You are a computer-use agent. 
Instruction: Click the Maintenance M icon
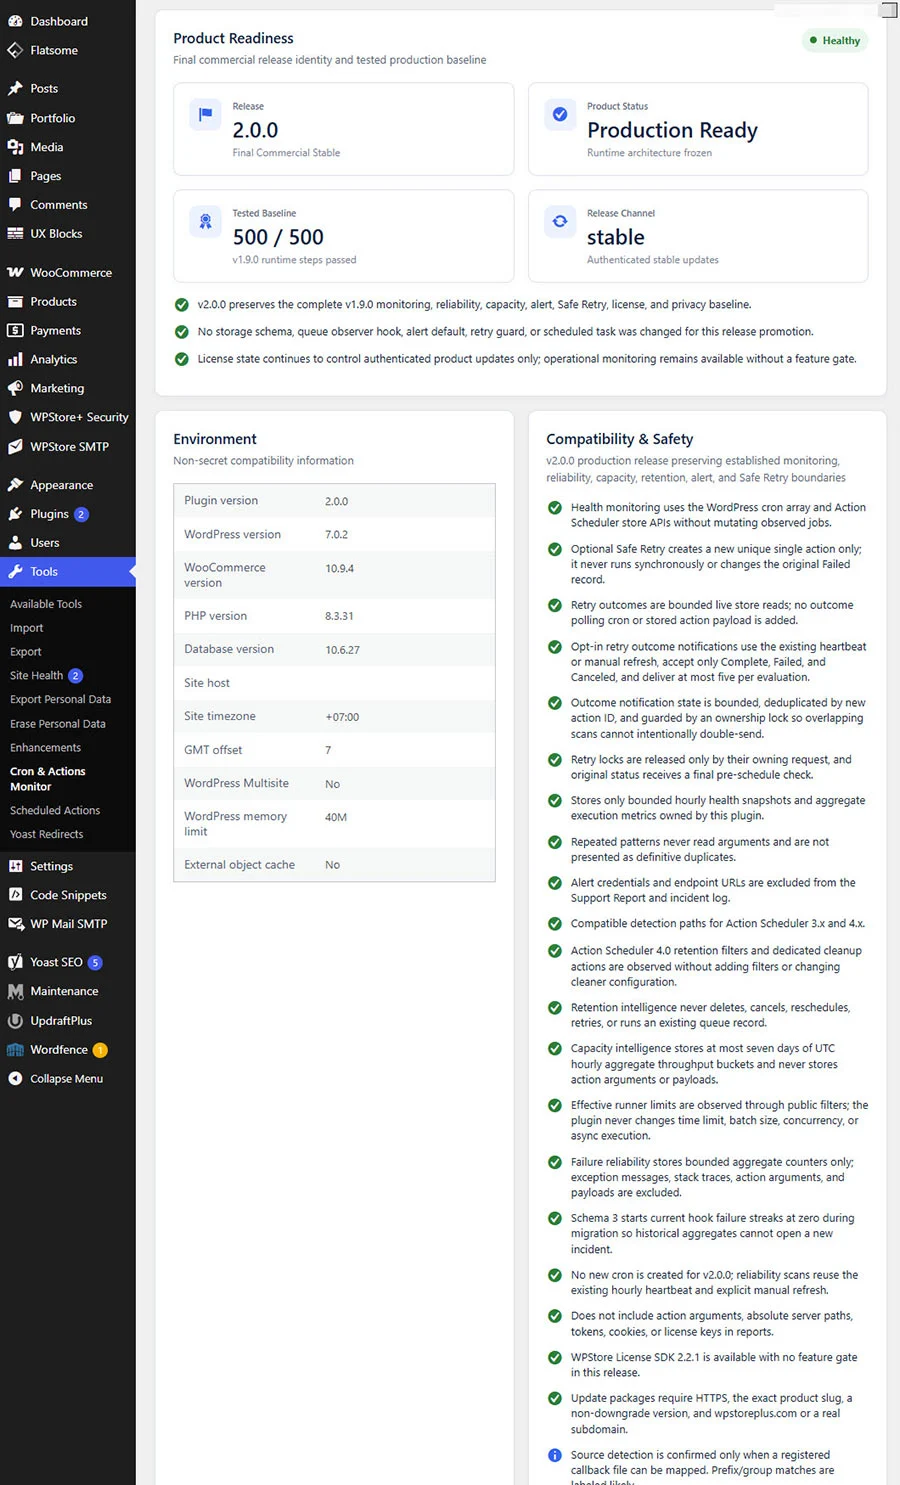pyautogui.click(x=15, y=991)
